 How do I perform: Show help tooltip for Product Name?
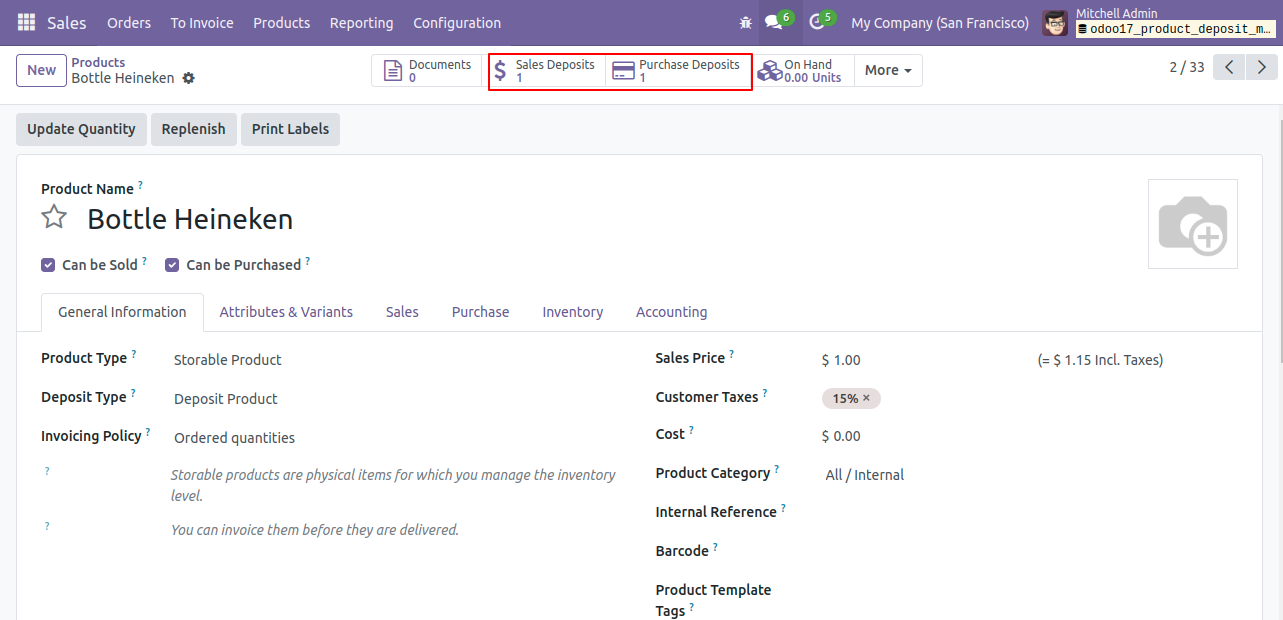pyautogui.click(x=140, y=185)
